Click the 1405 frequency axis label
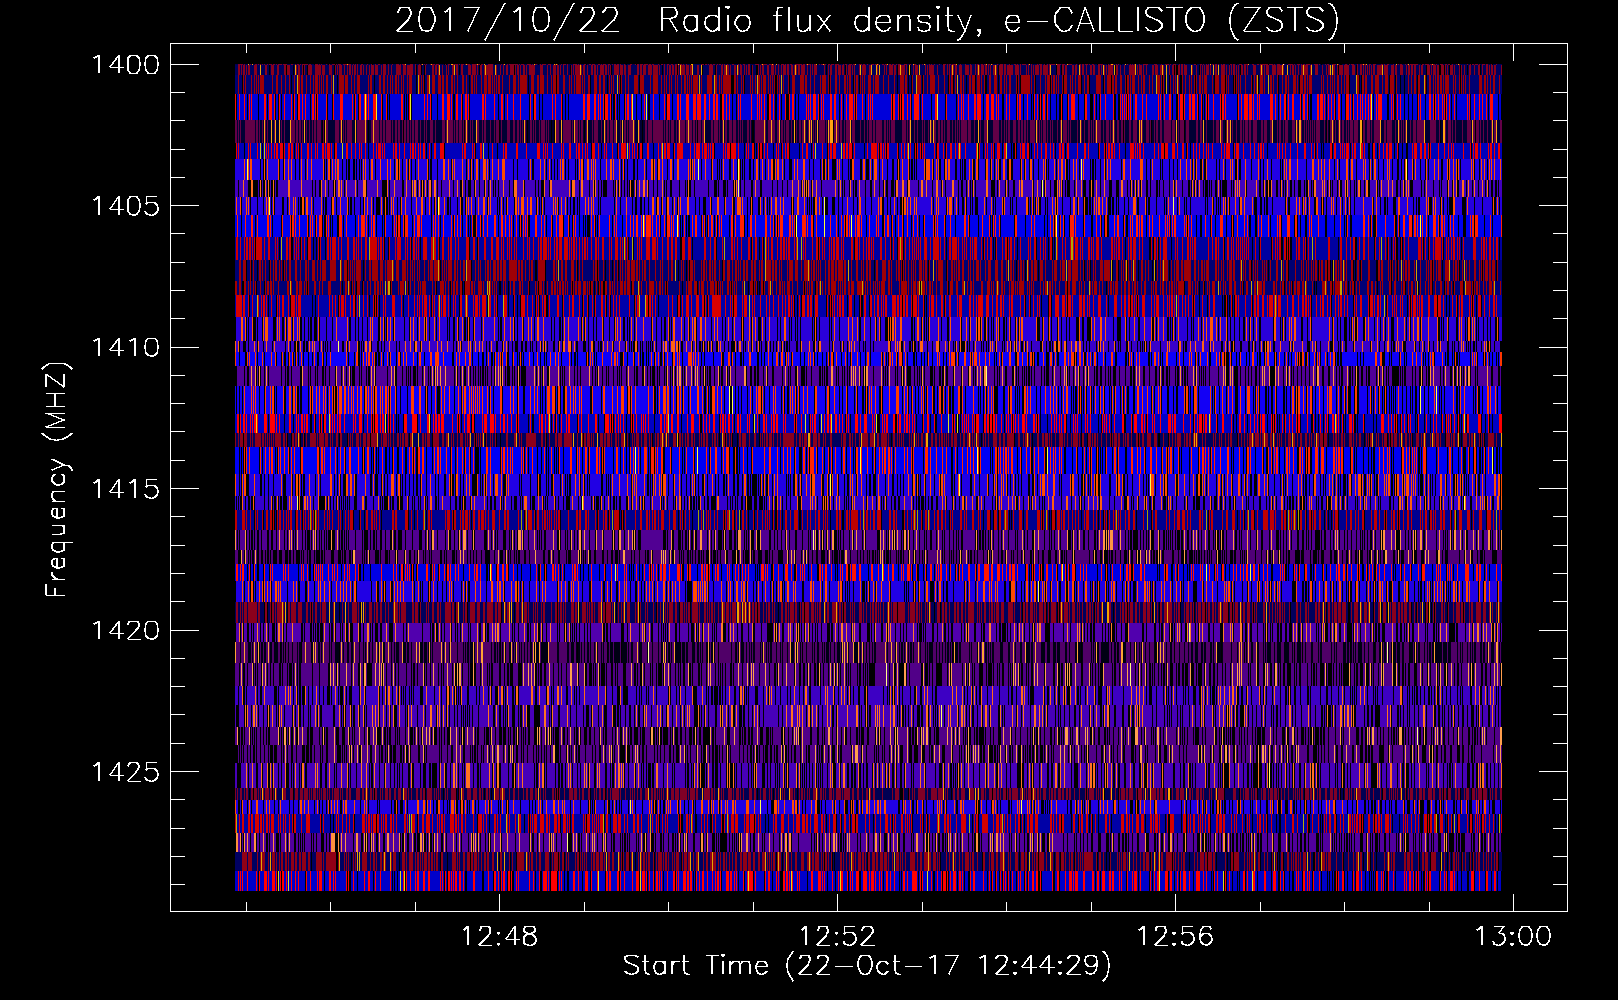 (x=125, y=206)
